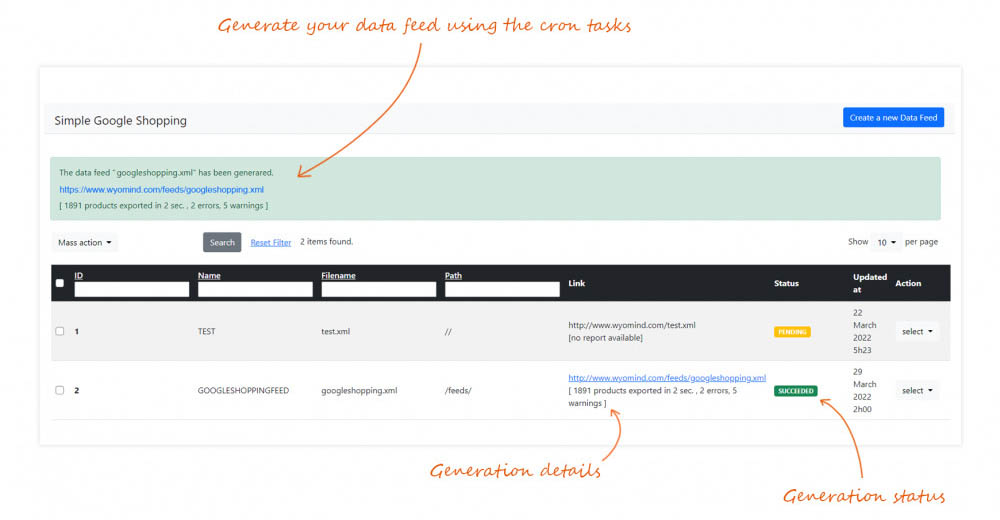Click the Search button
Screen dimensions: 1000x520
click(x=222, y=242)
